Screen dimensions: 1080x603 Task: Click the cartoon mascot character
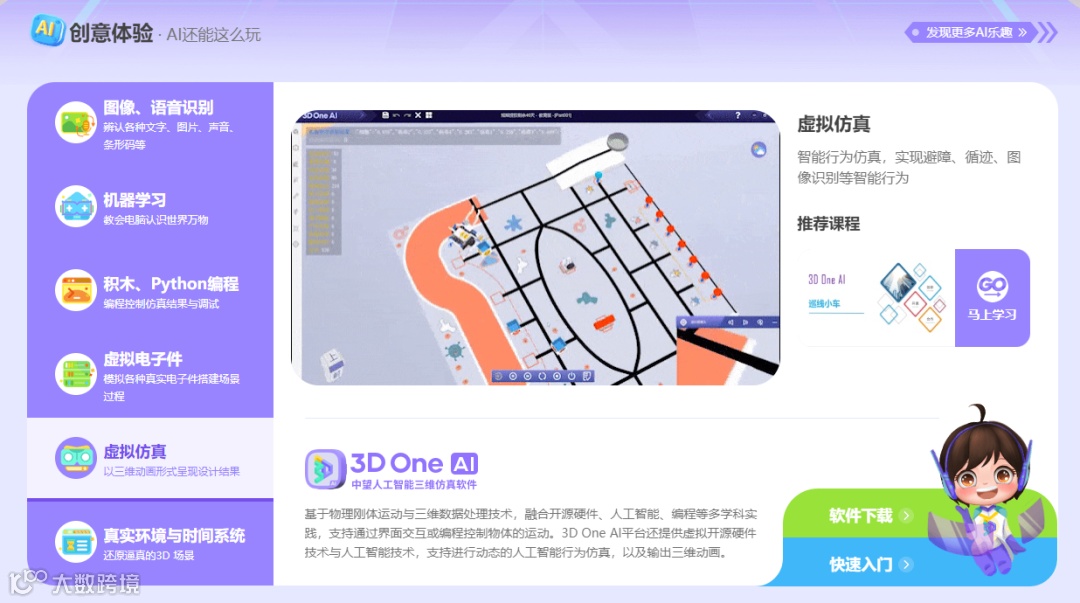[x=988, y=489]
